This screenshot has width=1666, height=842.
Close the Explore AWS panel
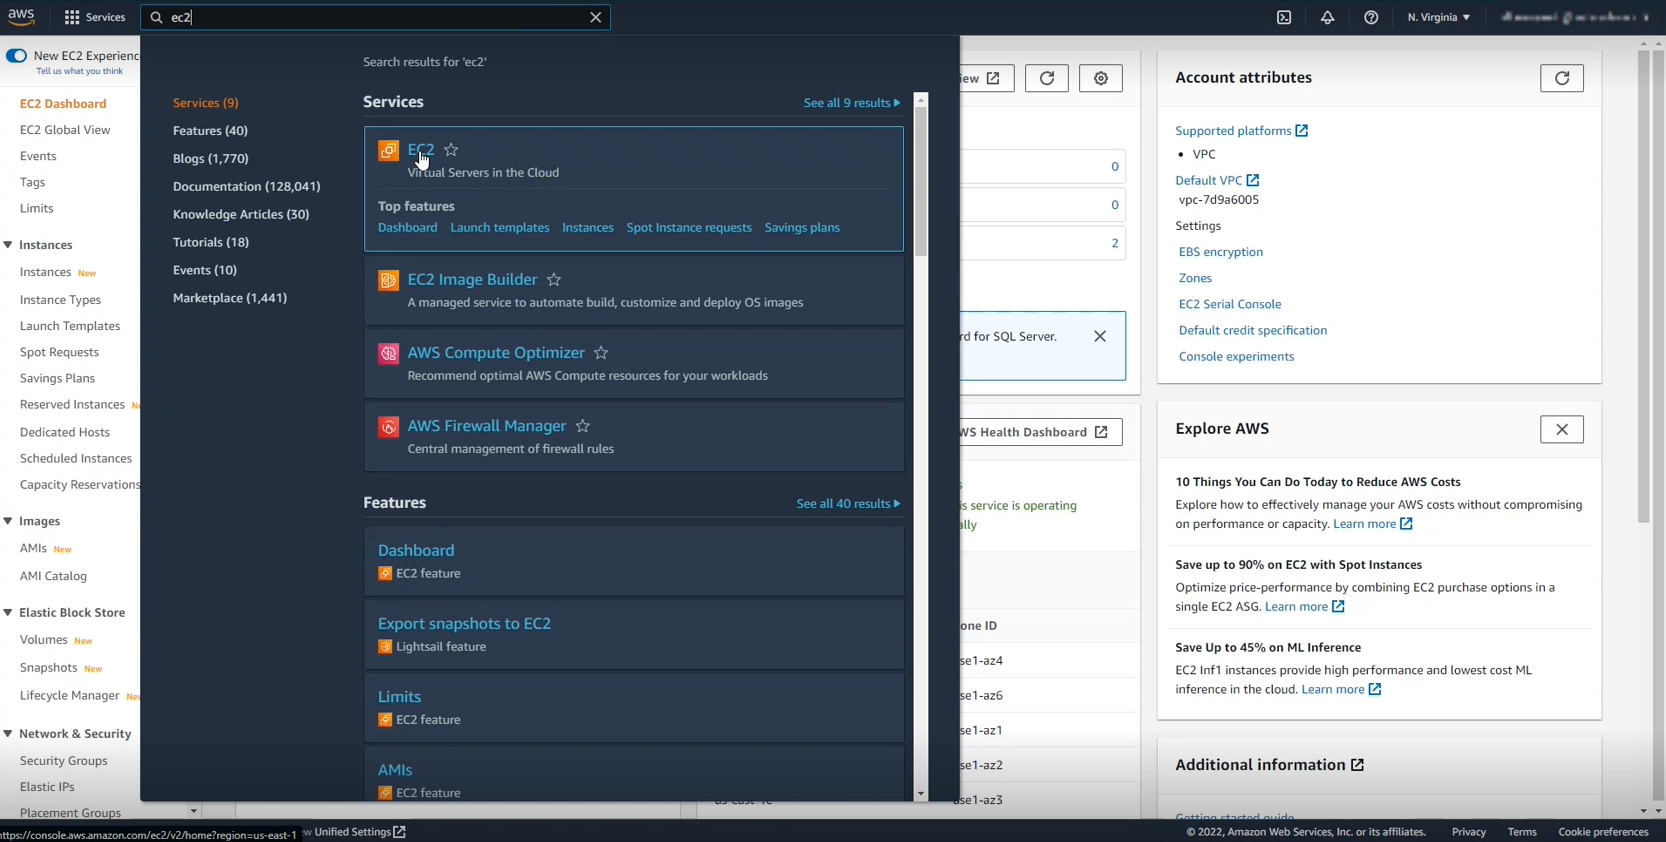(x=1561, y=429)
